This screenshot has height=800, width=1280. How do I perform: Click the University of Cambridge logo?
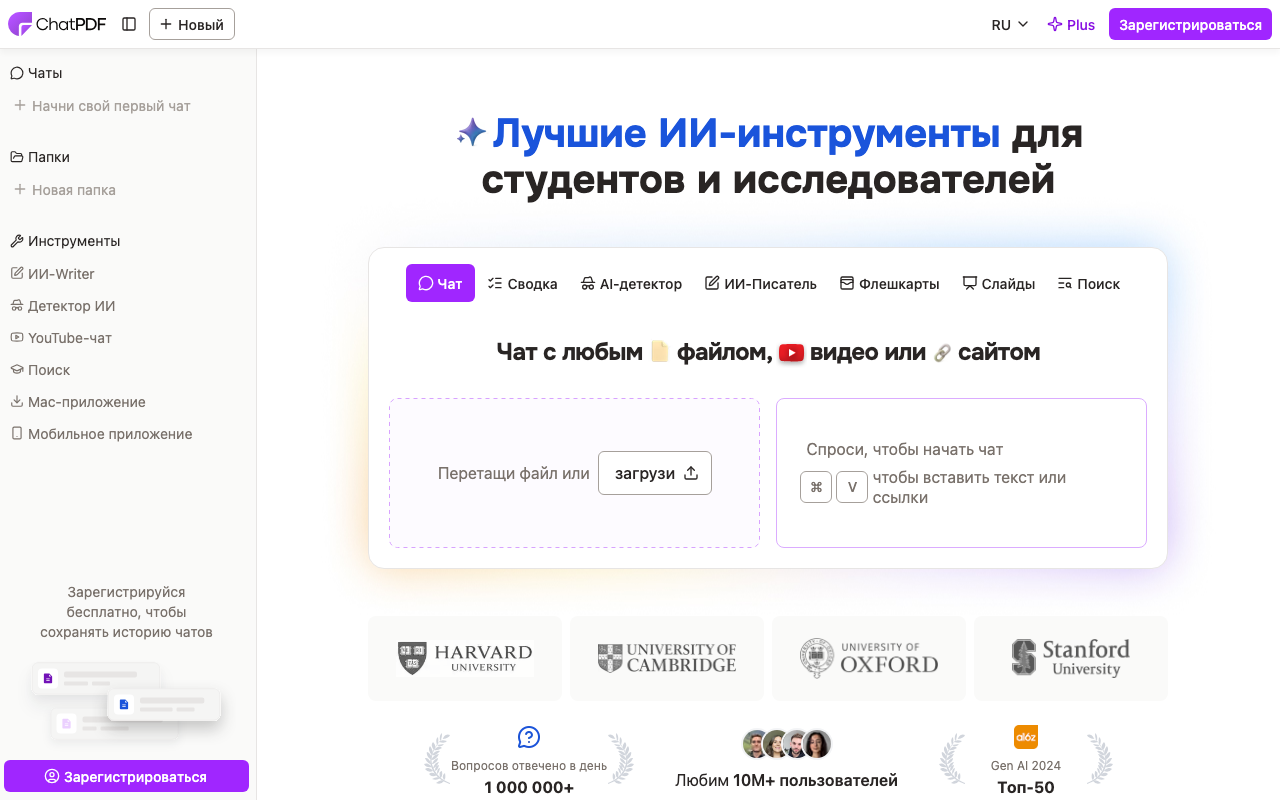[667, 658]
